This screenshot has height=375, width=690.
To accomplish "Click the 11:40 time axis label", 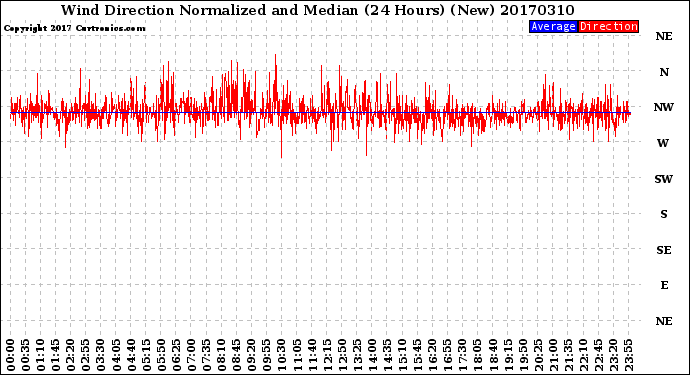I will click(312, 355).
